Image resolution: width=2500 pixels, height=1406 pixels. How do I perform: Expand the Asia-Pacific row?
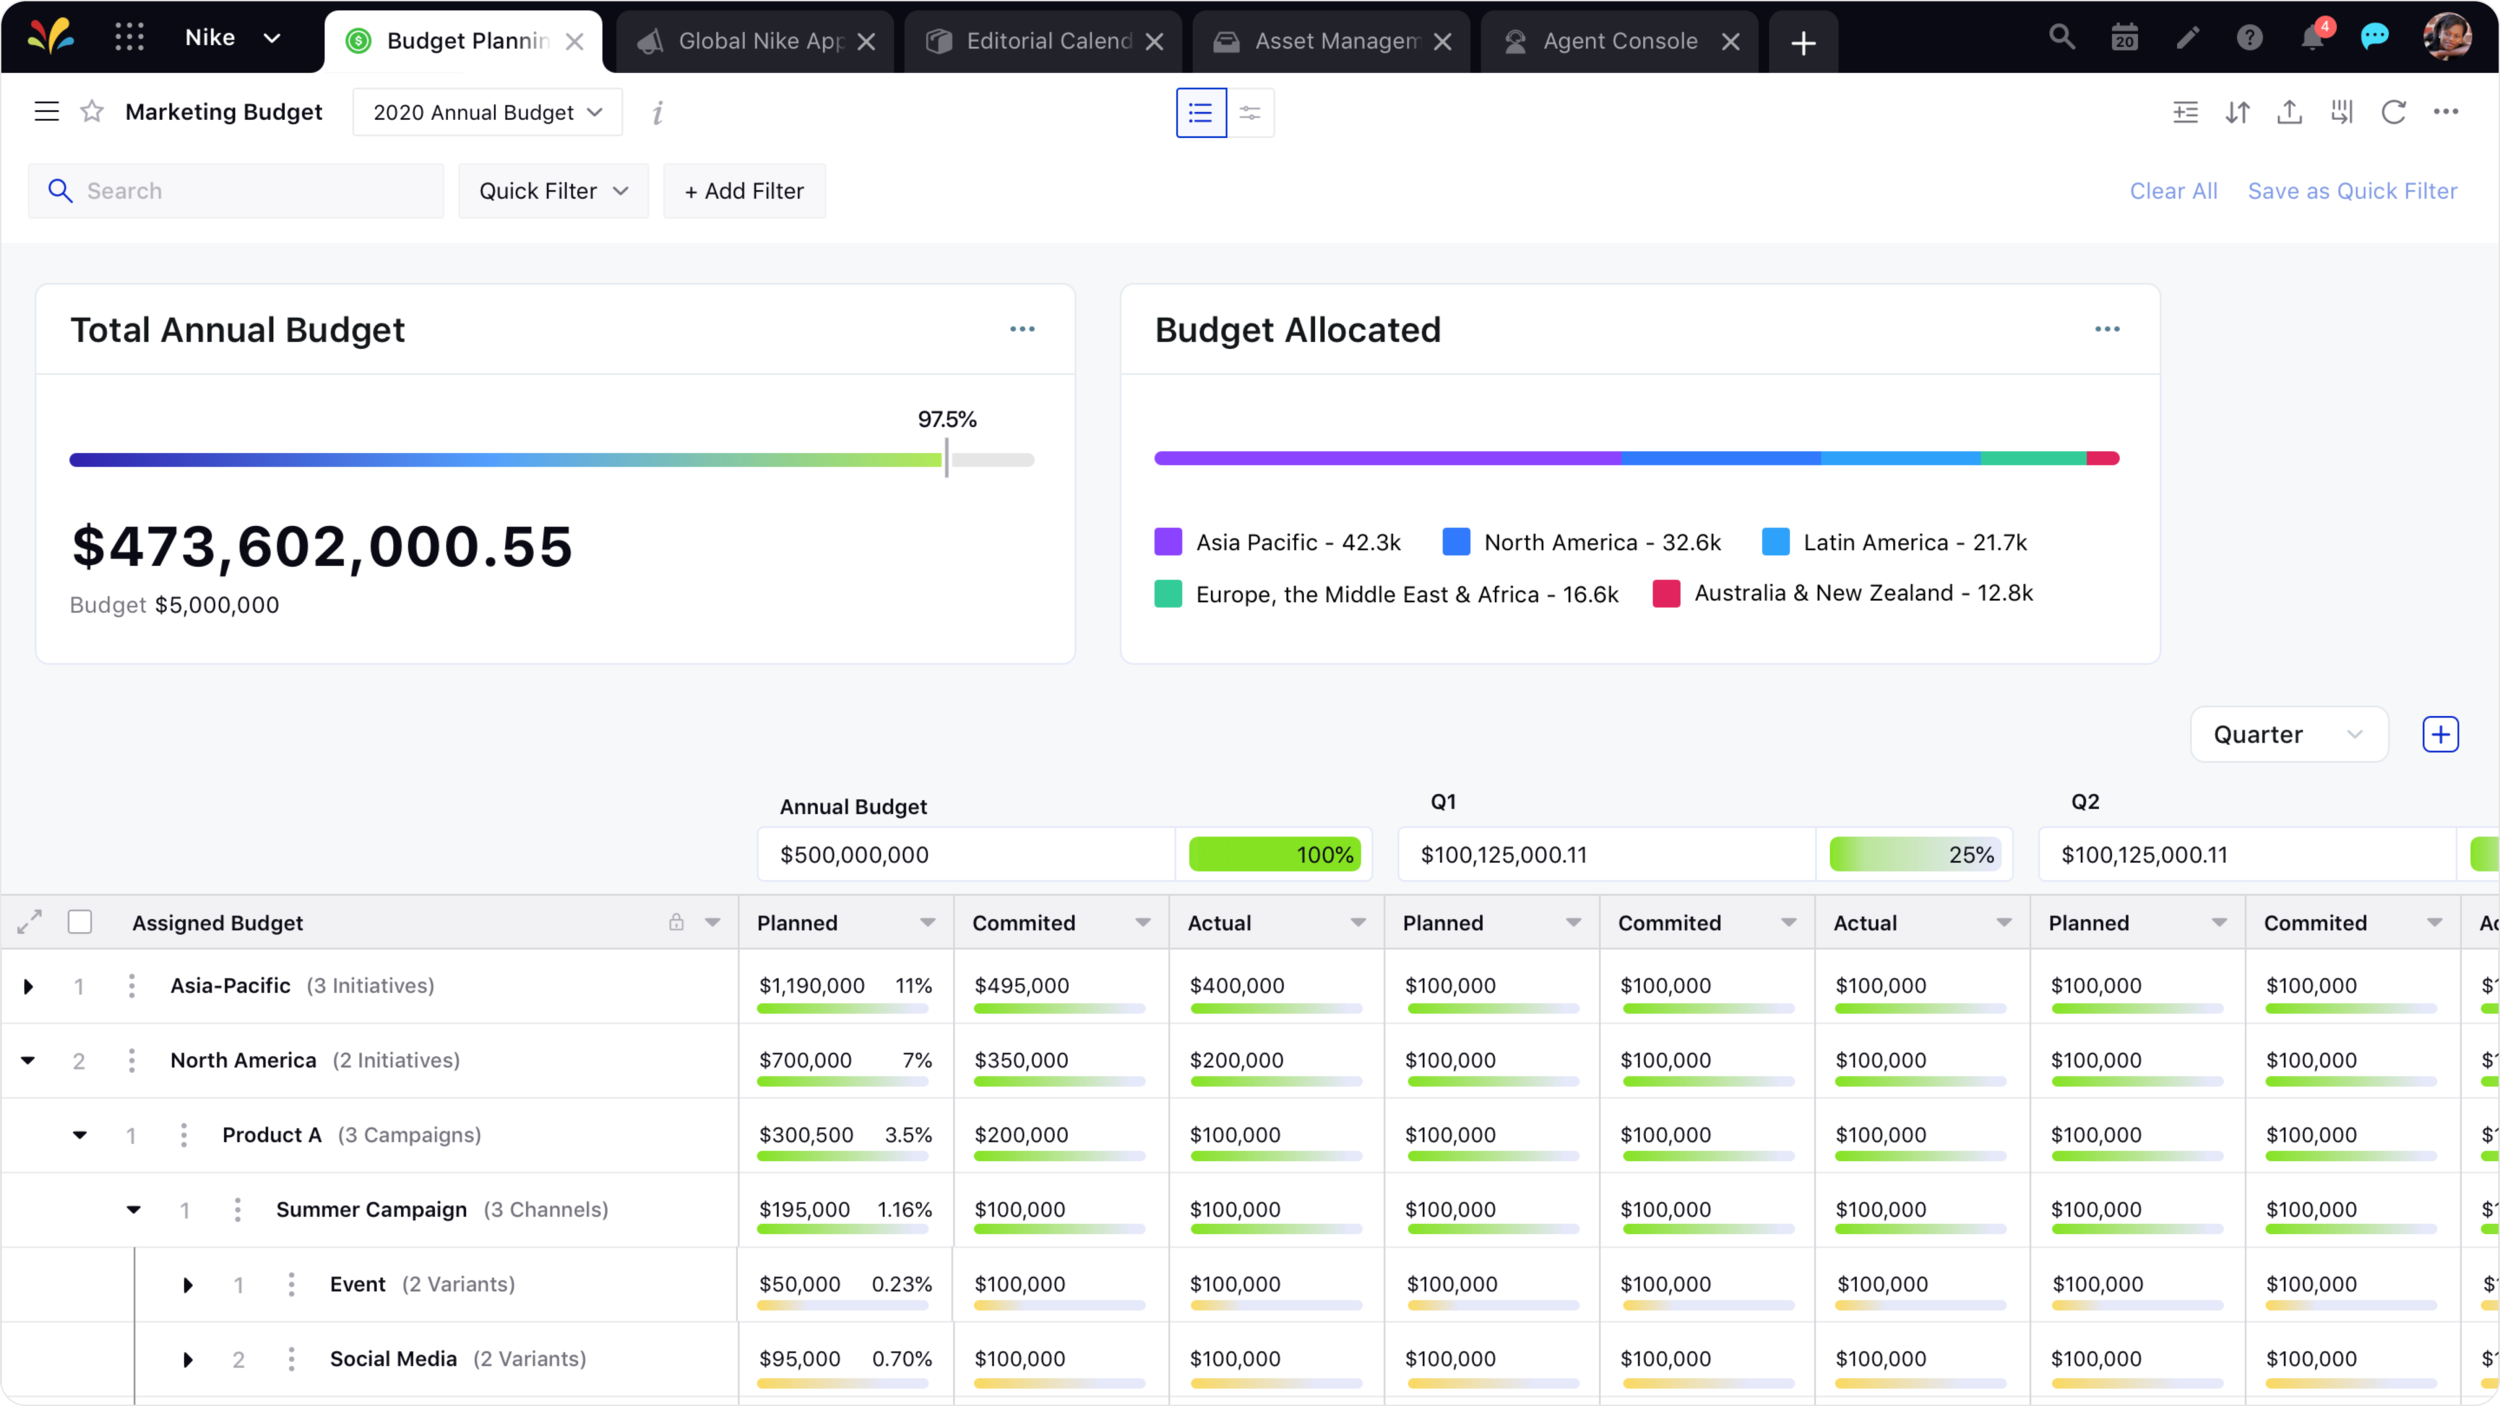(28, 987)
